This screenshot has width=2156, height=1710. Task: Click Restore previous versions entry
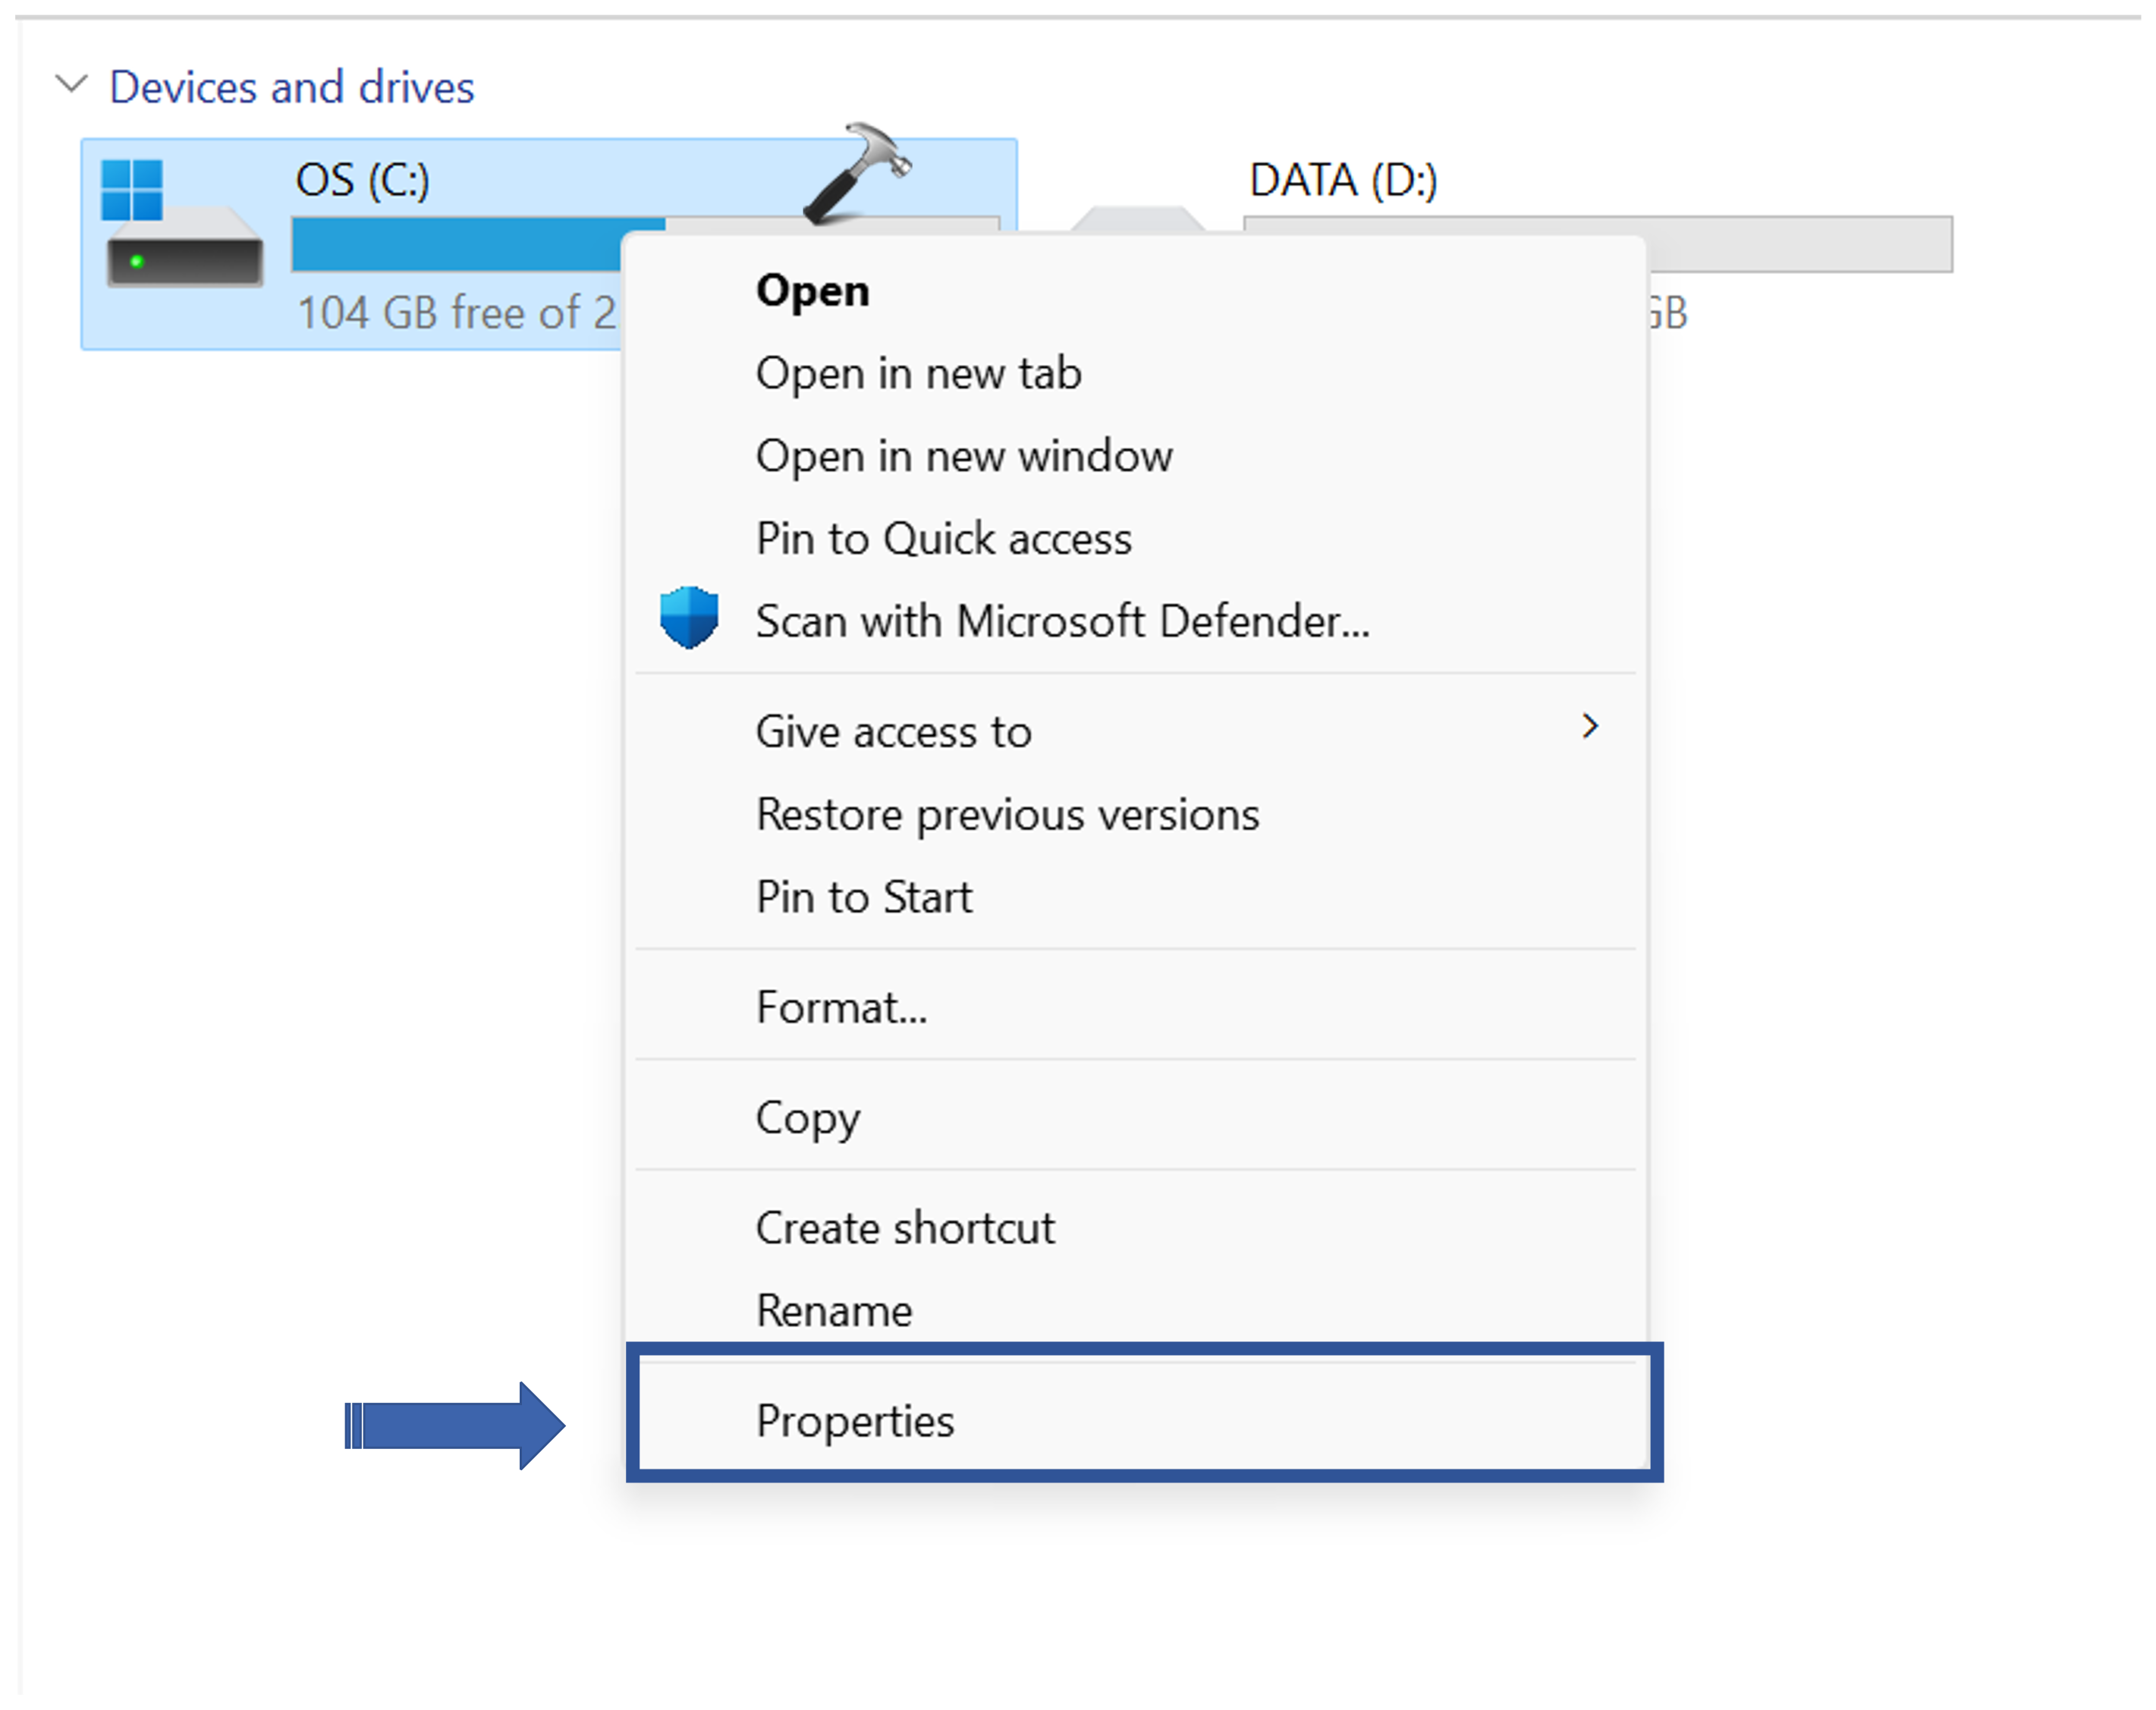coord(1007,815)
